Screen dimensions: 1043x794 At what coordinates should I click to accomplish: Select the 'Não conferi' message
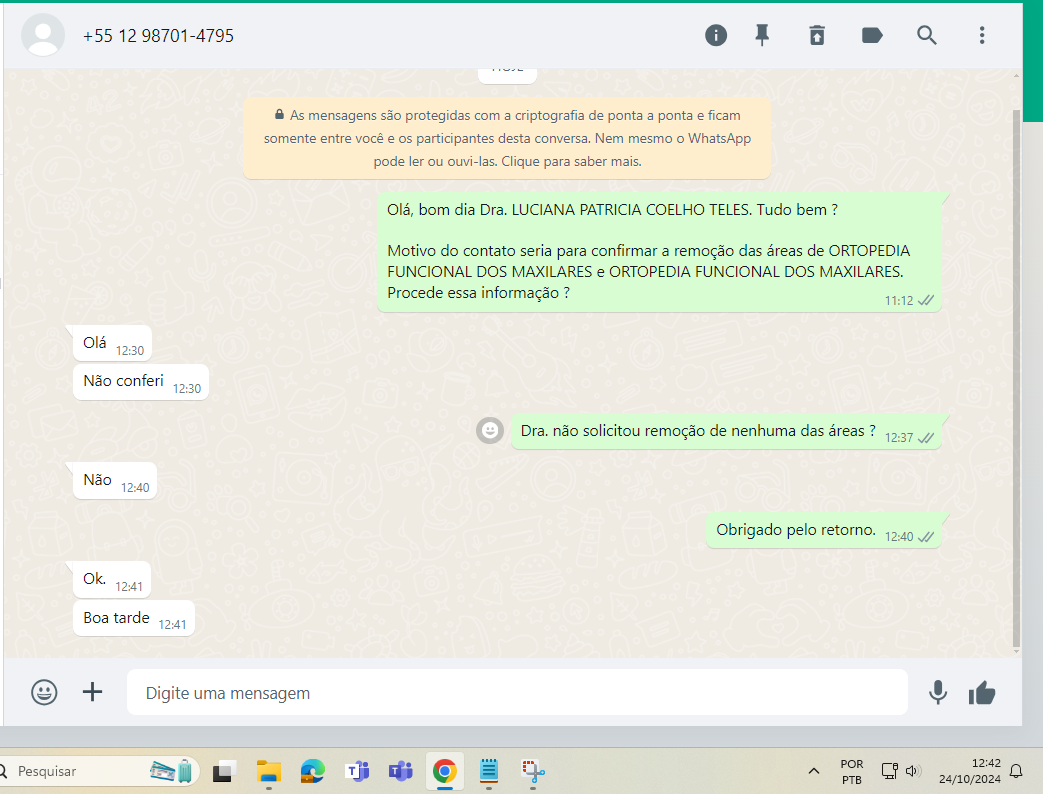(140, 382)
